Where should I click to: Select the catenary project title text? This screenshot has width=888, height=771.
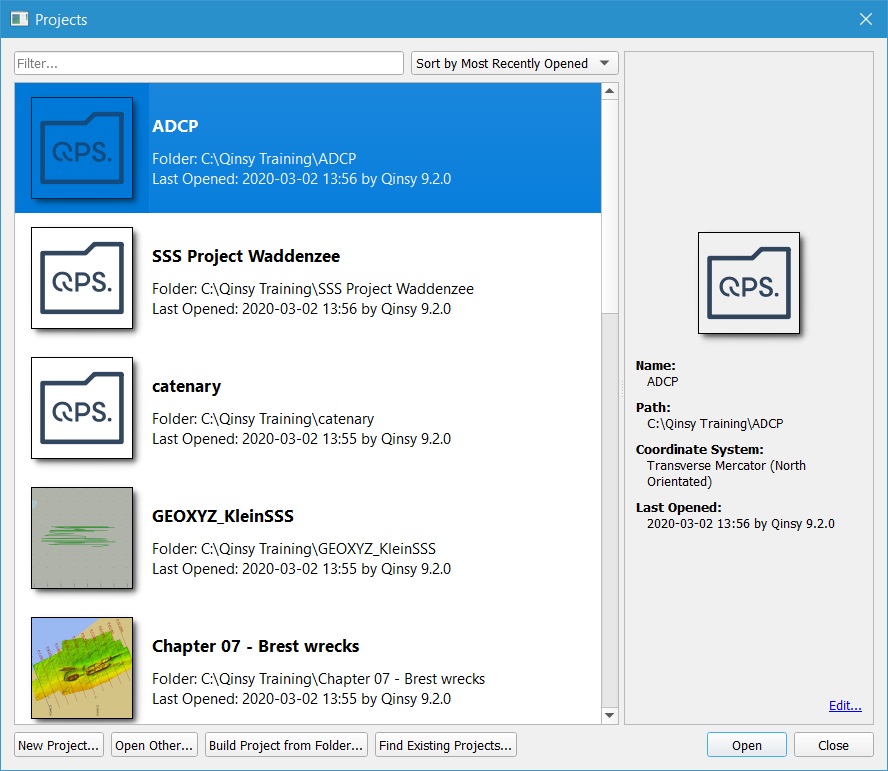click(186, 386)
